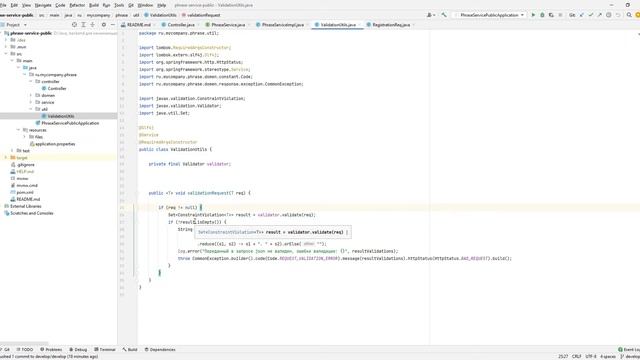Open the Help menu
The image size is (640, 360).
(x=162, y=5)
